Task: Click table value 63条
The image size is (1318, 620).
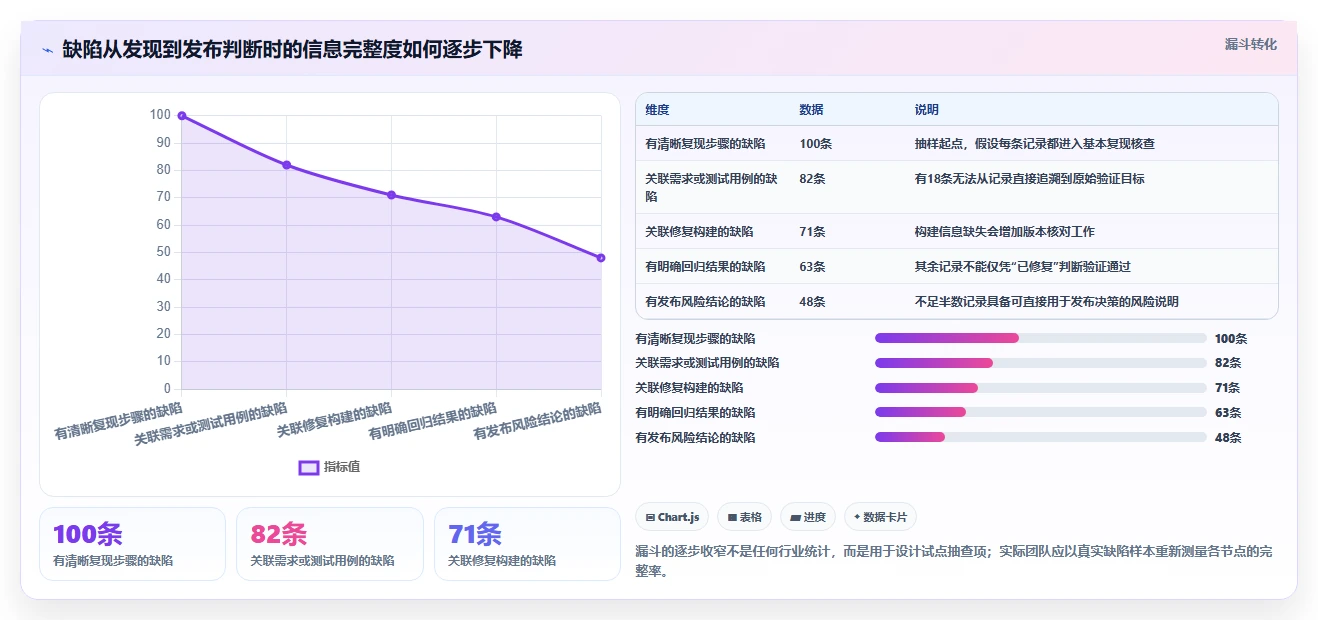Action: pyautogui.click(x=812, y=267)
